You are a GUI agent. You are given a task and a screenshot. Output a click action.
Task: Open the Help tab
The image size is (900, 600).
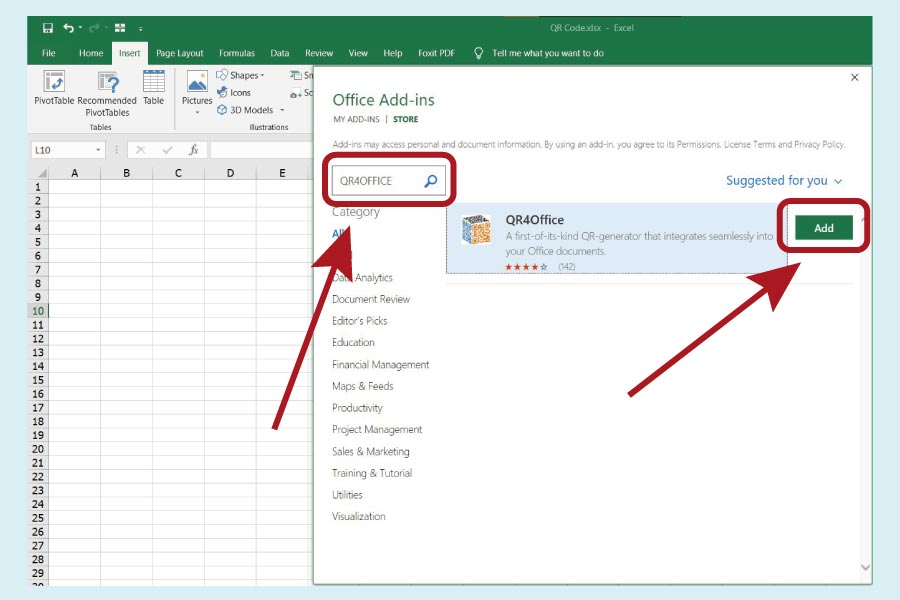pyautogui.click(x=393, y=53)
